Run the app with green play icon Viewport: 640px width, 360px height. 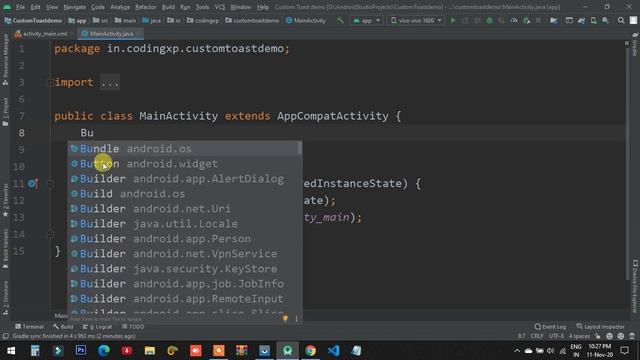pos(453,20)
